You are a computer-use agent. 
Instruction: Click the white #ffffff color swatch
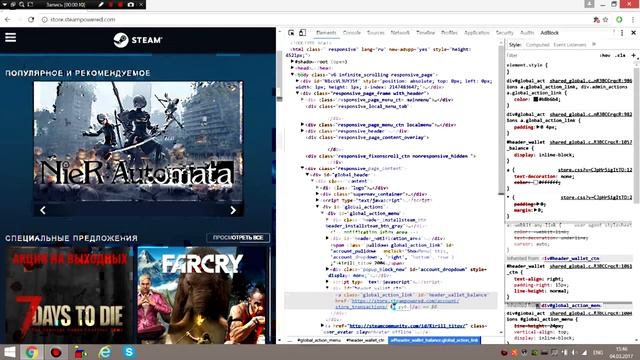click(536, 182)
